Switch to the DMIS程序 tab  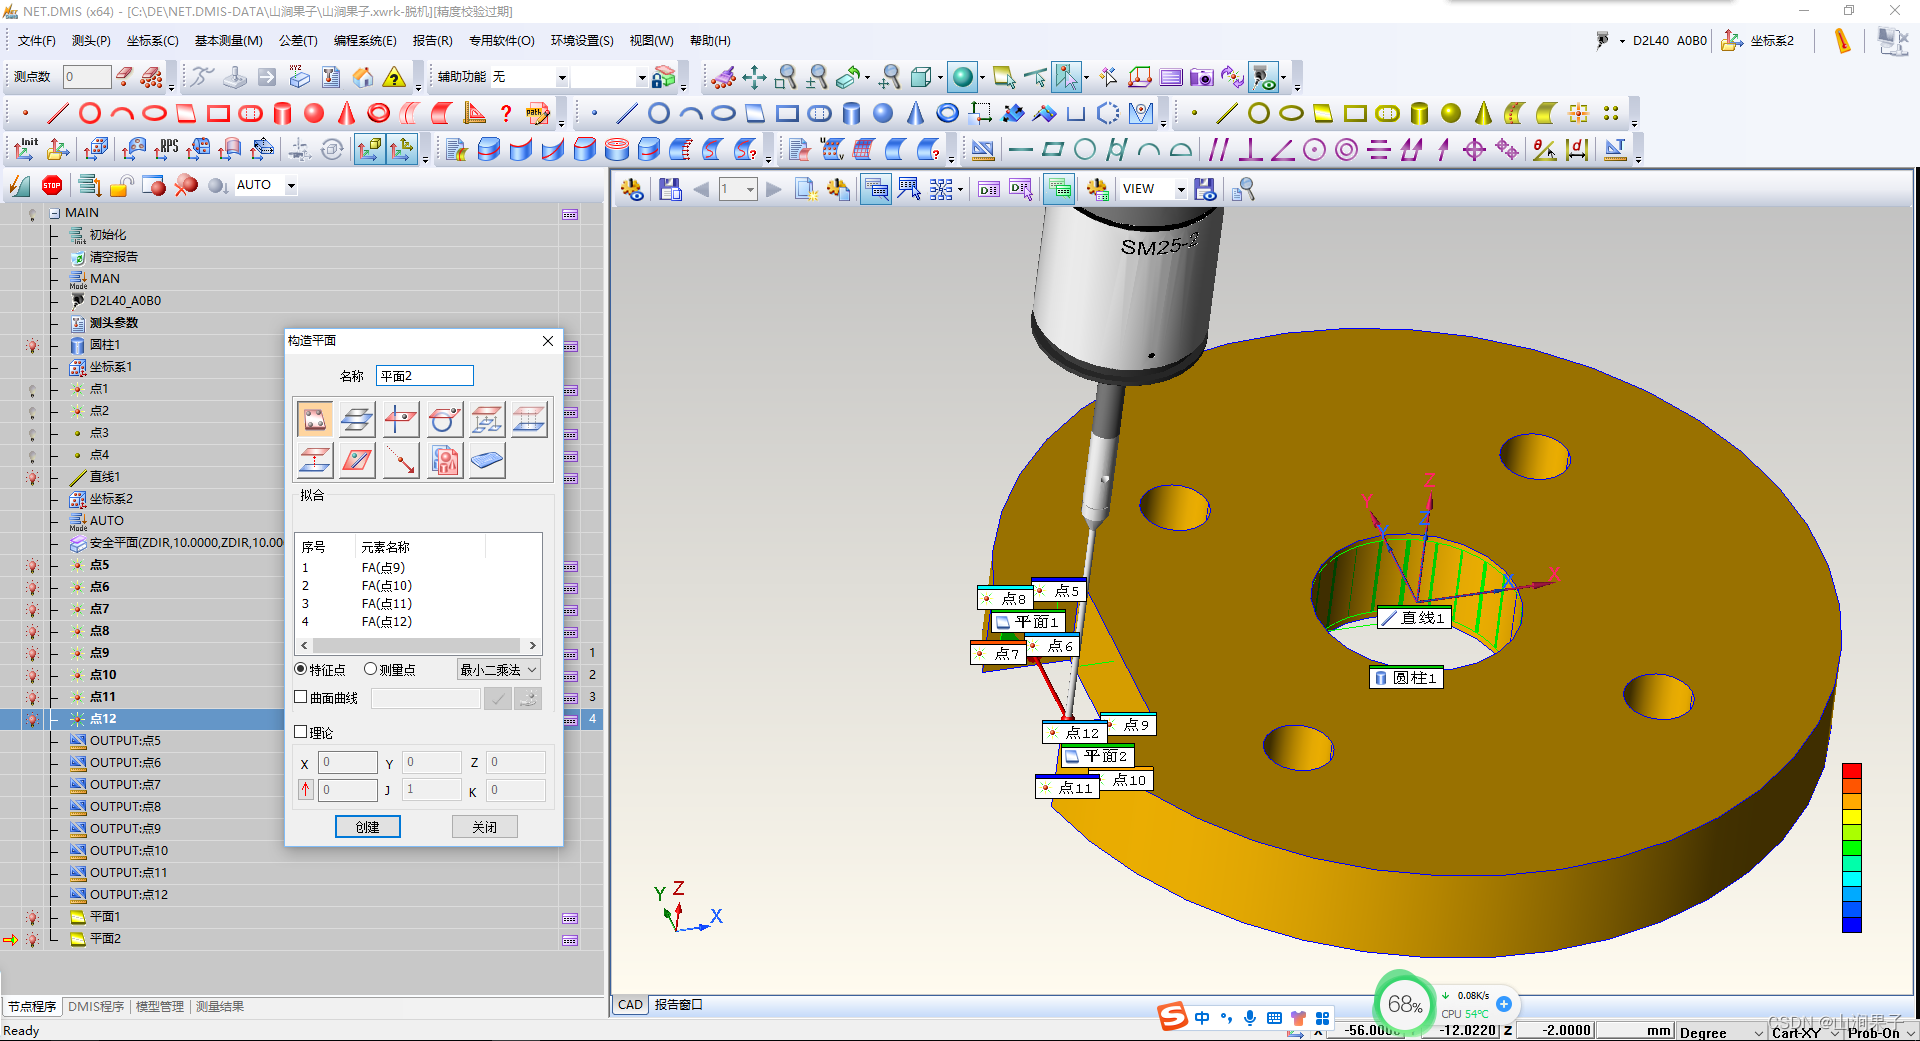(x=96, y=1006)
